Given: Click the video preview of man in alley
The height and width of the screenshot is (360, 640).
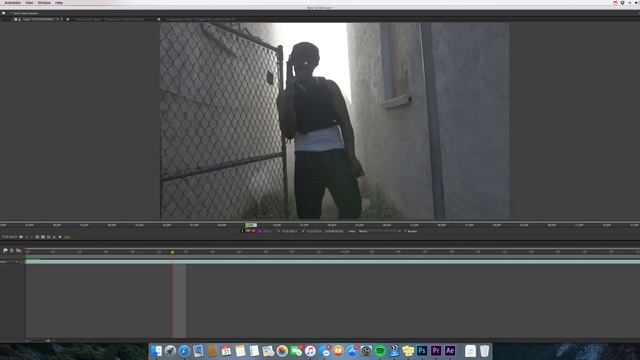Looking at the screenshot, I should (x=335, y=121).
